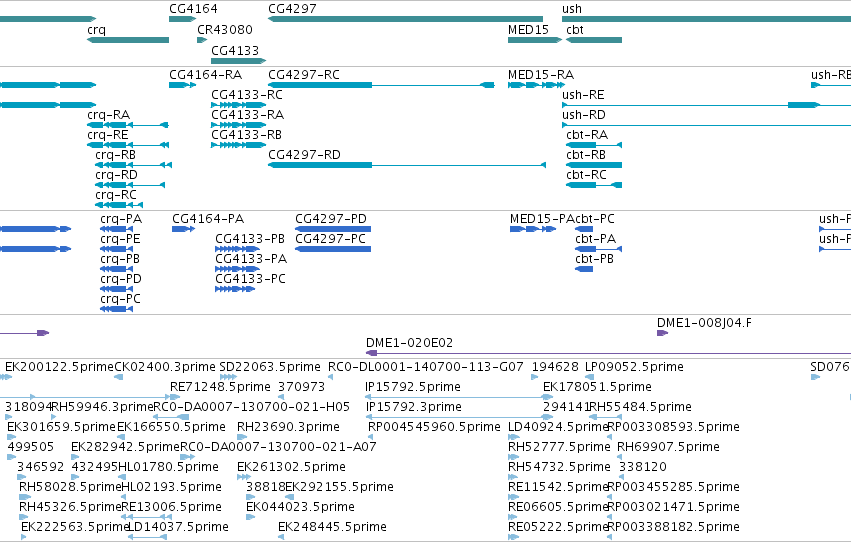Click EST RE71248.5prime

[220, 387]
